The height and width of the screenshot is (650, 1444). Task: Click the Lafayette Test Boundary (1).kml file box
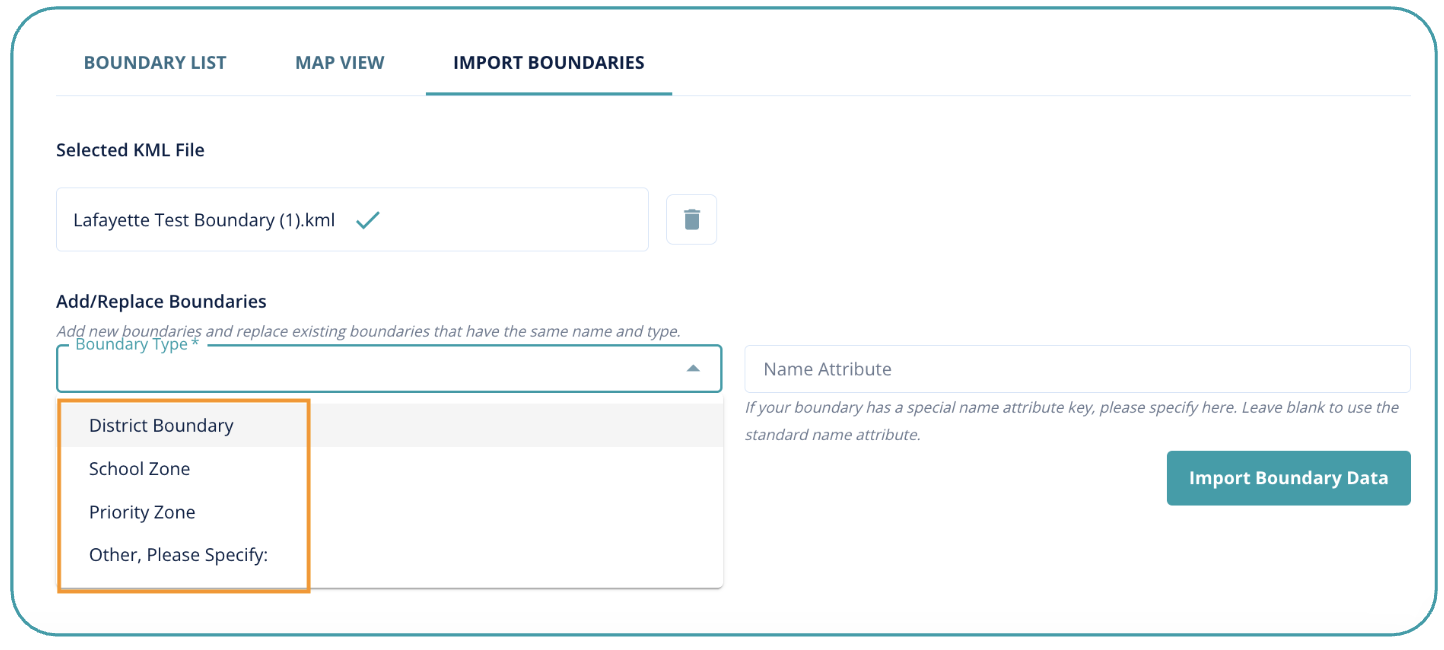point(500,219)
